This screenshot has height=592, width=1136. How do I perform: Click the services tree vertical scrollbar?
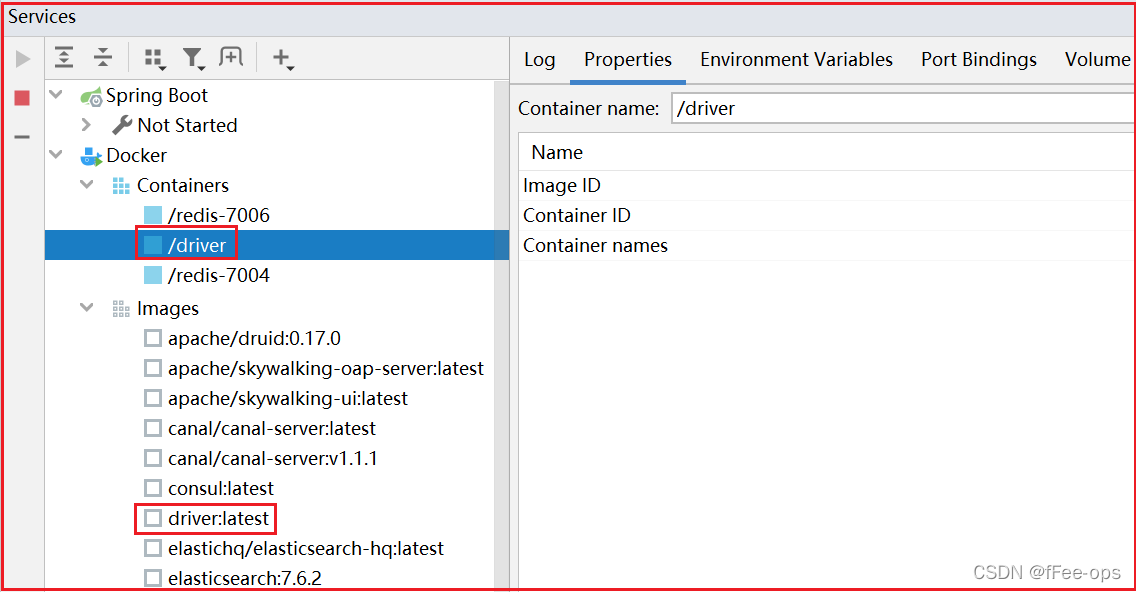point(501,335)
